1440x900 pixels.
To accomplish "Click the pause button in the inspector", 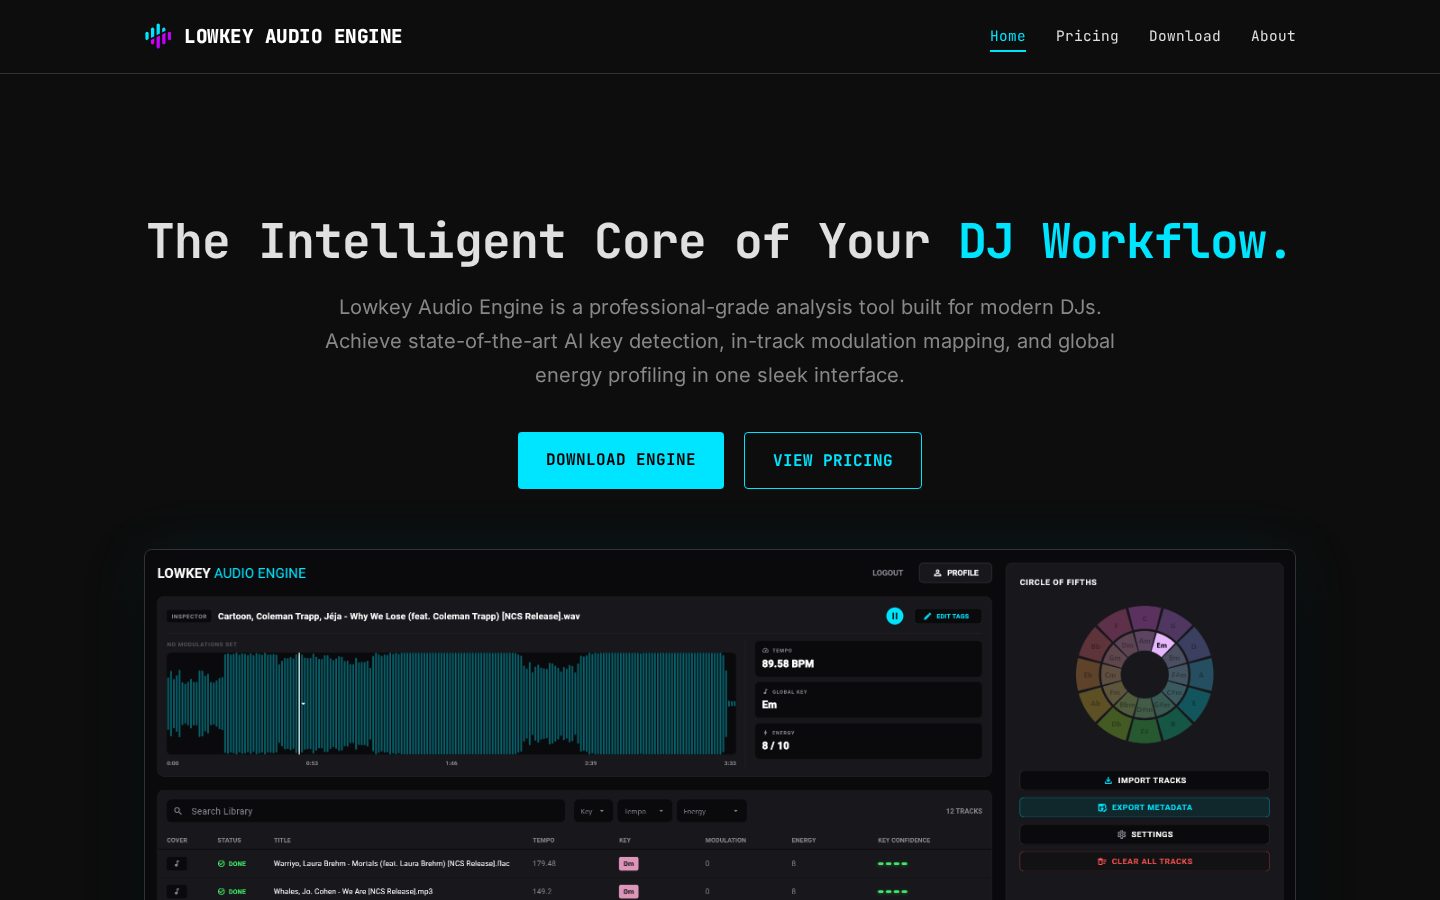I will click(895, 616).
